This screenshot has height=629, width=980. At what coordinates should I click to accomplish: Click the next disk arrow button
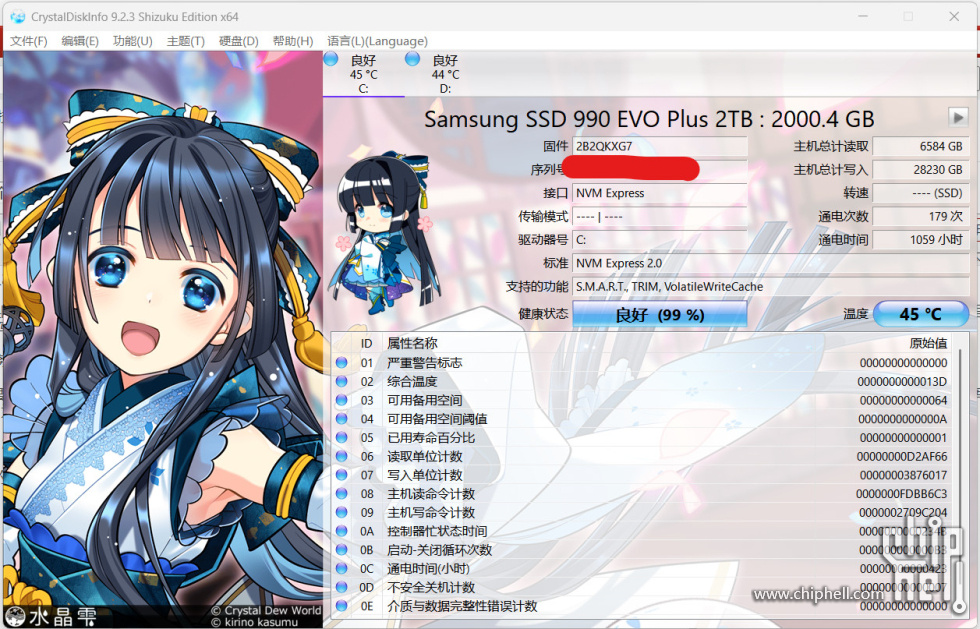tap(958, 117)
